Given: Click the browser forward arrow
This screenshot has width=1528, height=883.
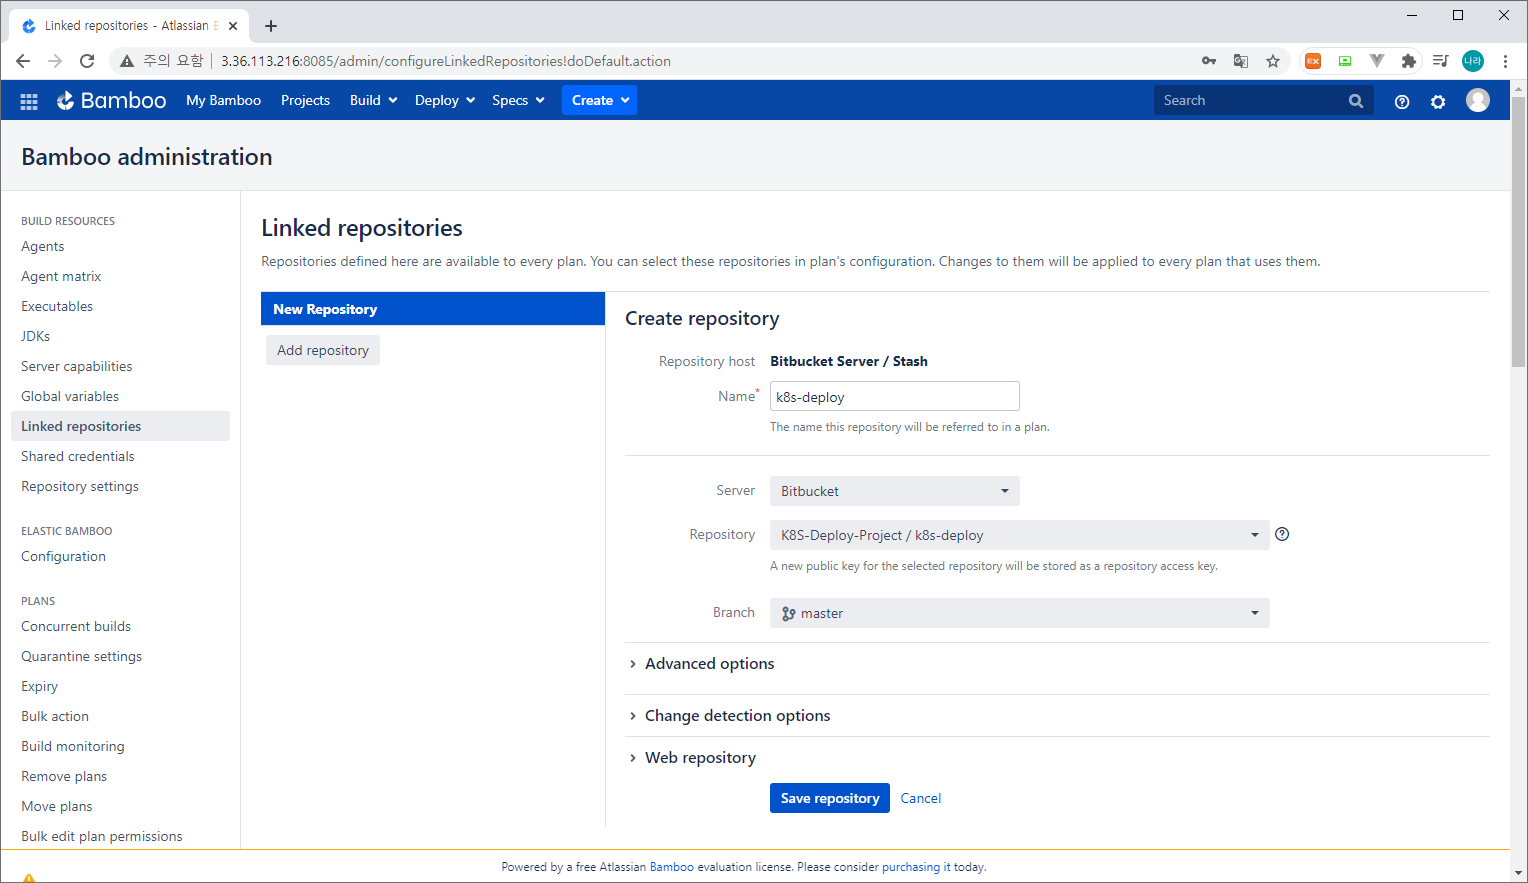Looking at the screenshot, I should (55, 61).
